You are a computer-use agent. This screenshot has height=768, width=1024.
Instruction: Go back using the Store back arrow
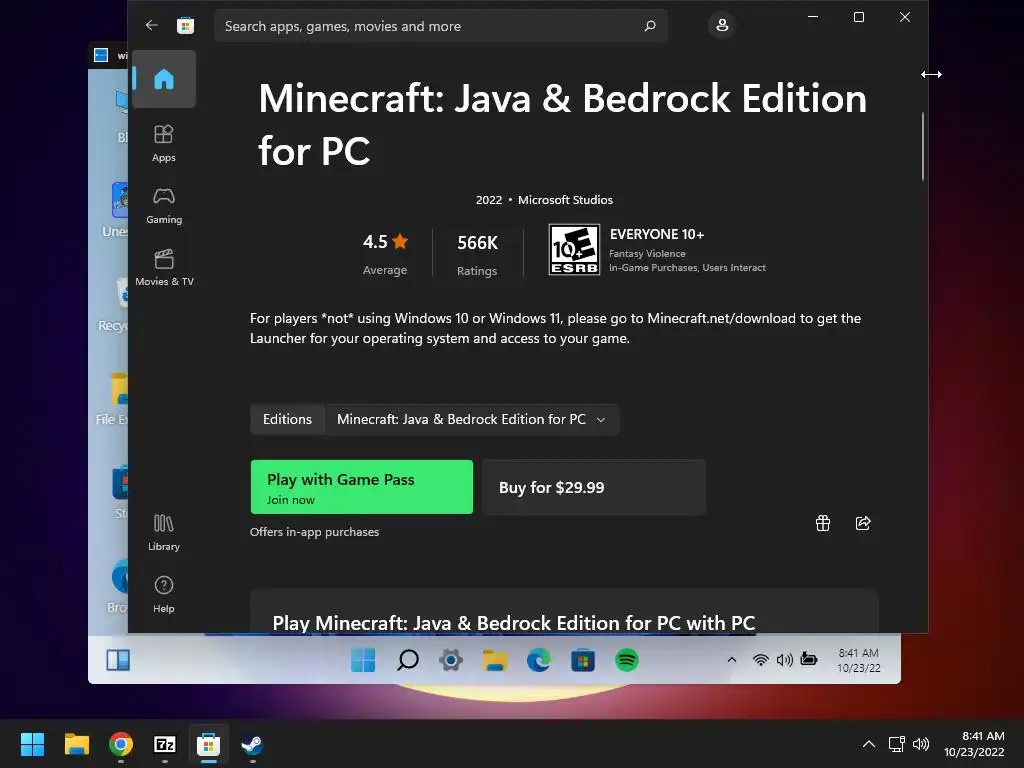tap(152, 25)
